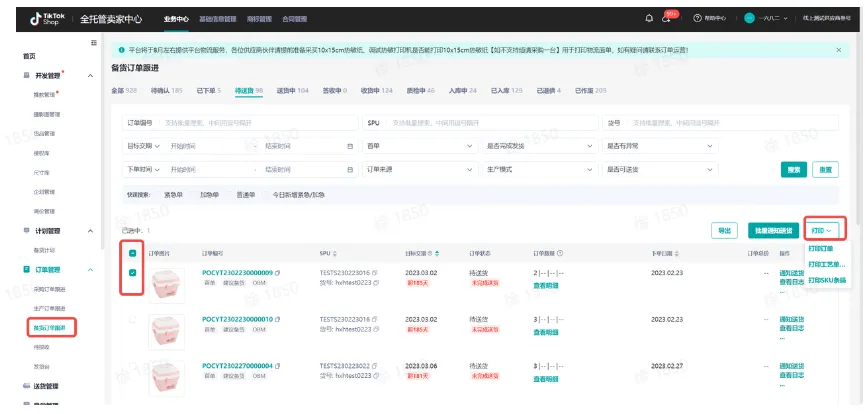Open the 生产模式 dropdown
The height and width of the screenshot is (414, 865).
[x=540, y=169]
